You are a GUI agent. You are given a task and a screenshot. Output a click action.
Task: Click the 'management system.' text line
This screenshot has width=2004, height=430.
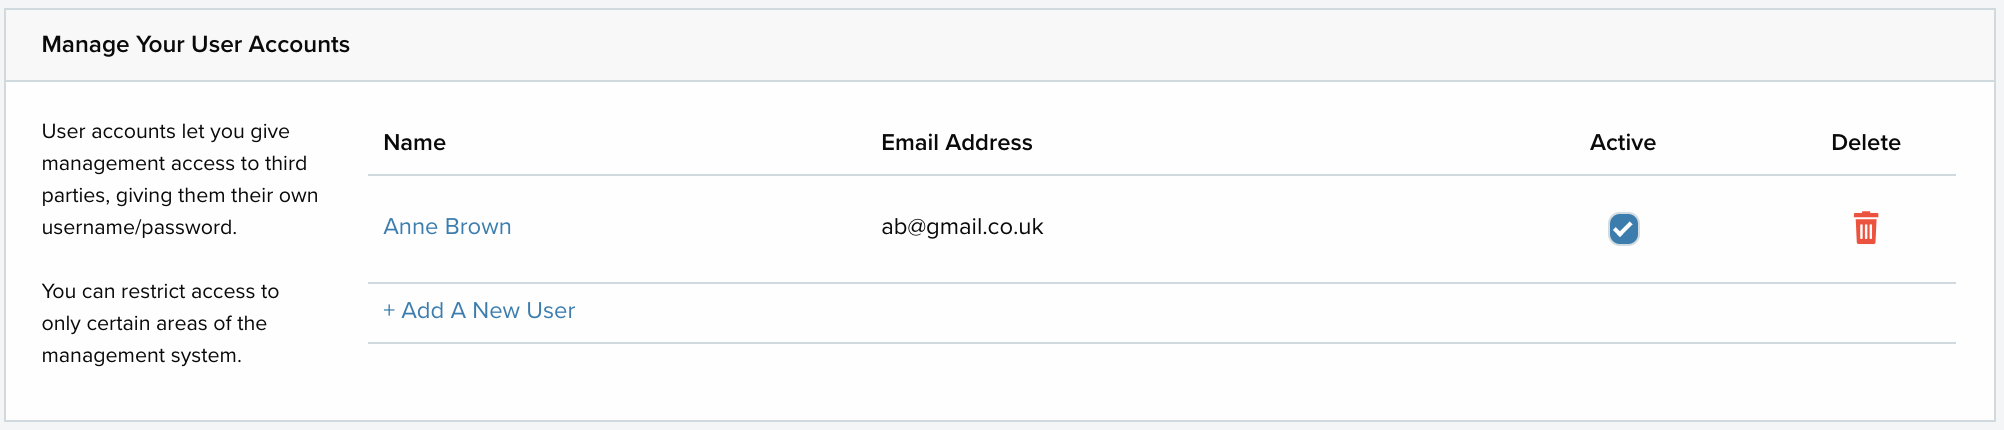coord(141,356)
